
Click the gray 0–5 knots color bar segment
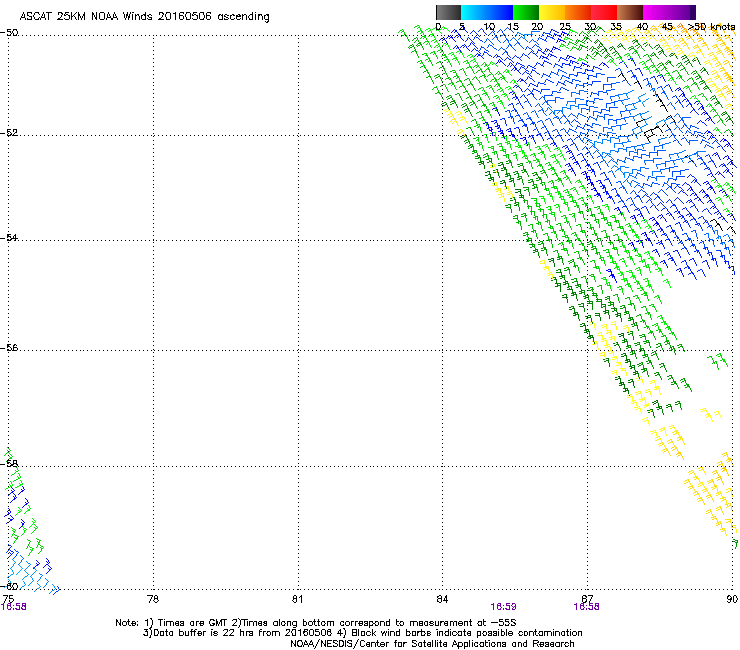[448, 12]
